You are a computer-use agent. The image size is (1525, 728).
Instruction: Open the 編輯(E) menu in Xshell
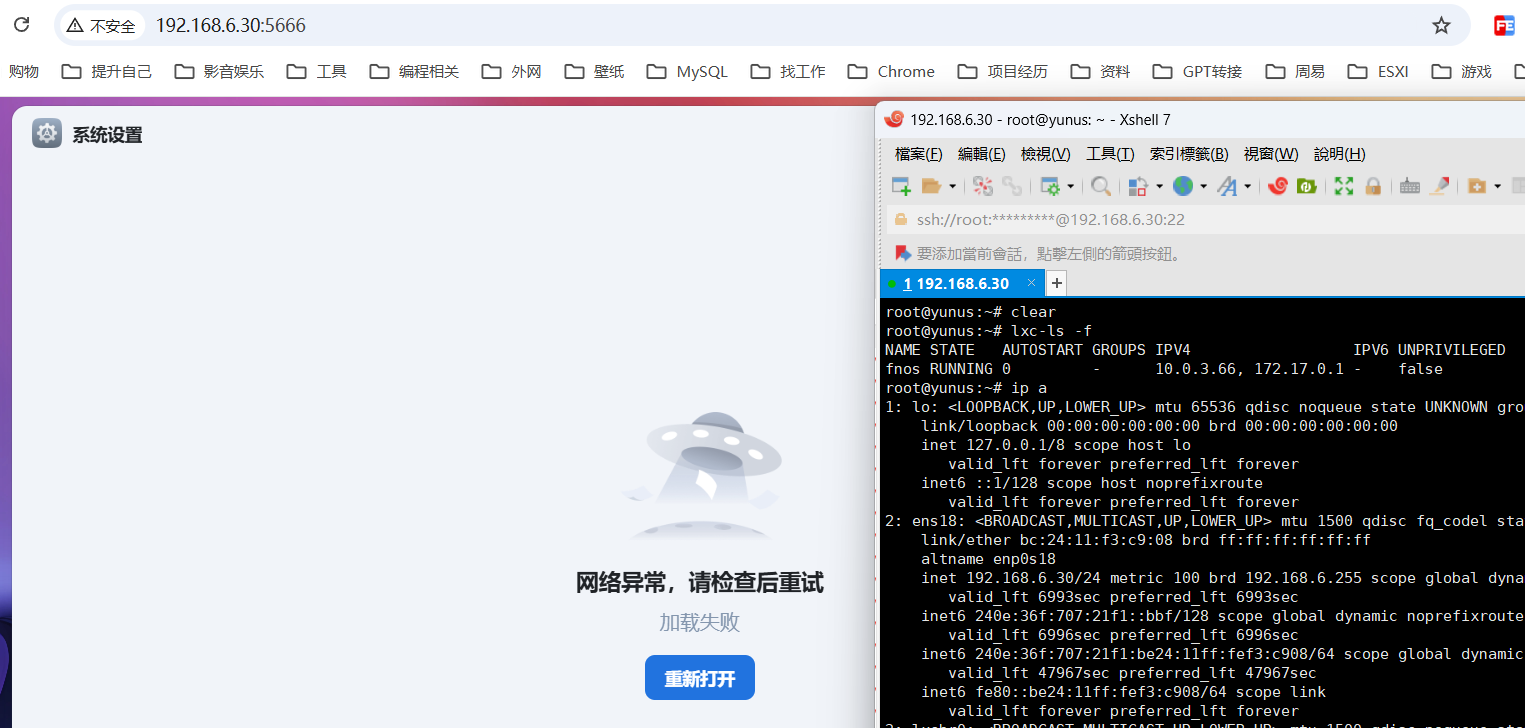click(982, 154)
